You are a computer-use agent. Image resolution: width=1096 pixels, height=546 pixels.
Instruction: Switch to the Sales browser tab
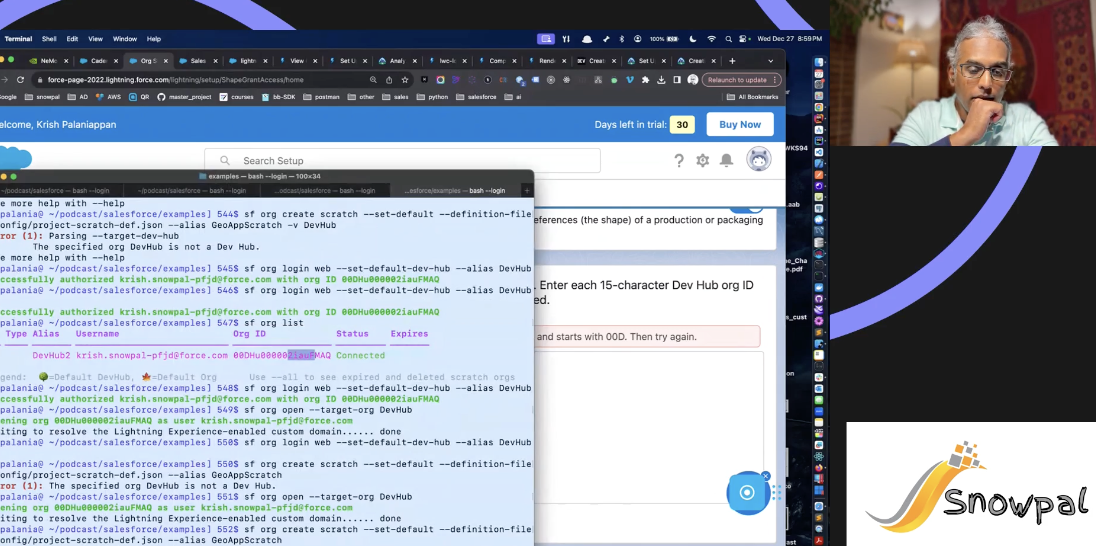(x=199, y=61)
